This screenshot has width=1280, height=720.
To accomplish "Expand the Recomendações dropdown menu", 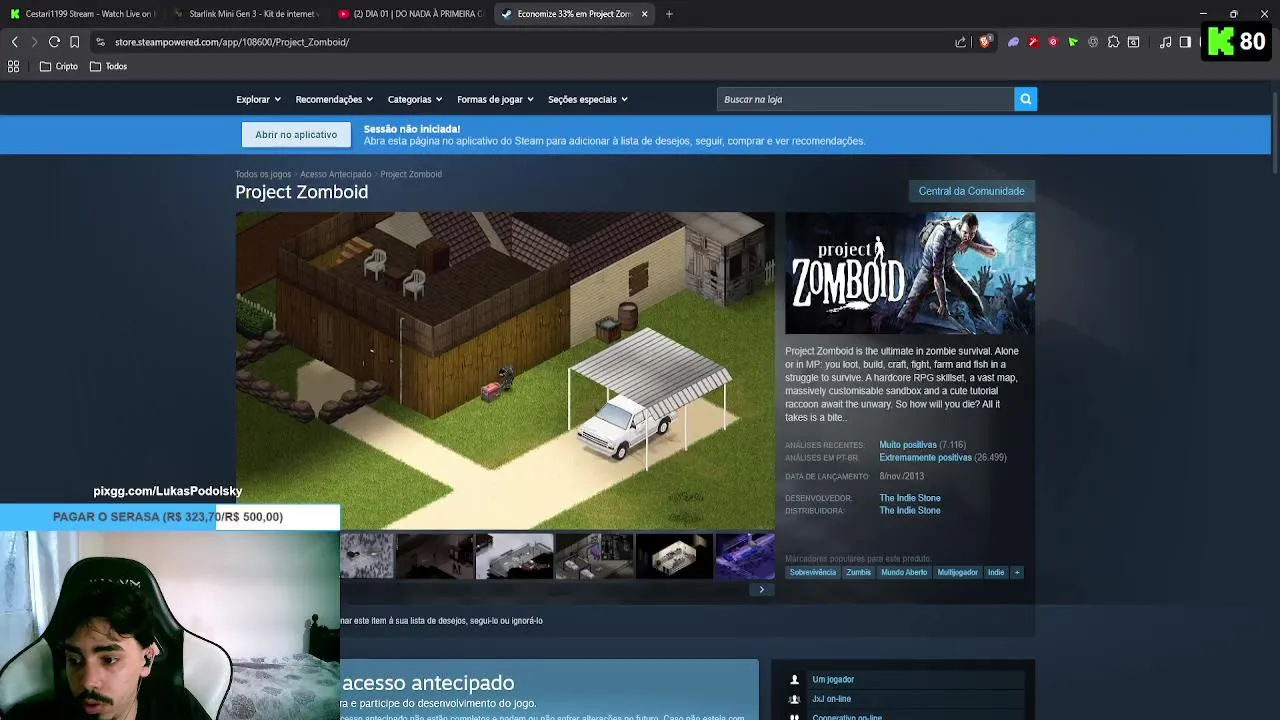I will 334,99.
